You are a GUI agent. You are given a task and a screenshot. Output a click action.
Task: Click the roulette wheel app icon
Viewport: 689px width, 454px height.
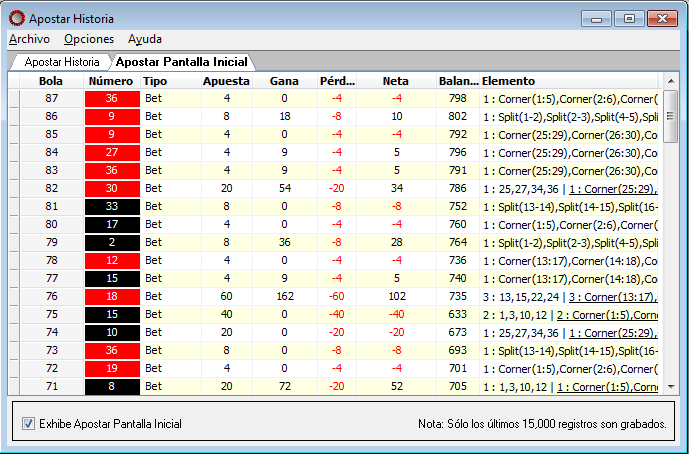coord(17,18)
